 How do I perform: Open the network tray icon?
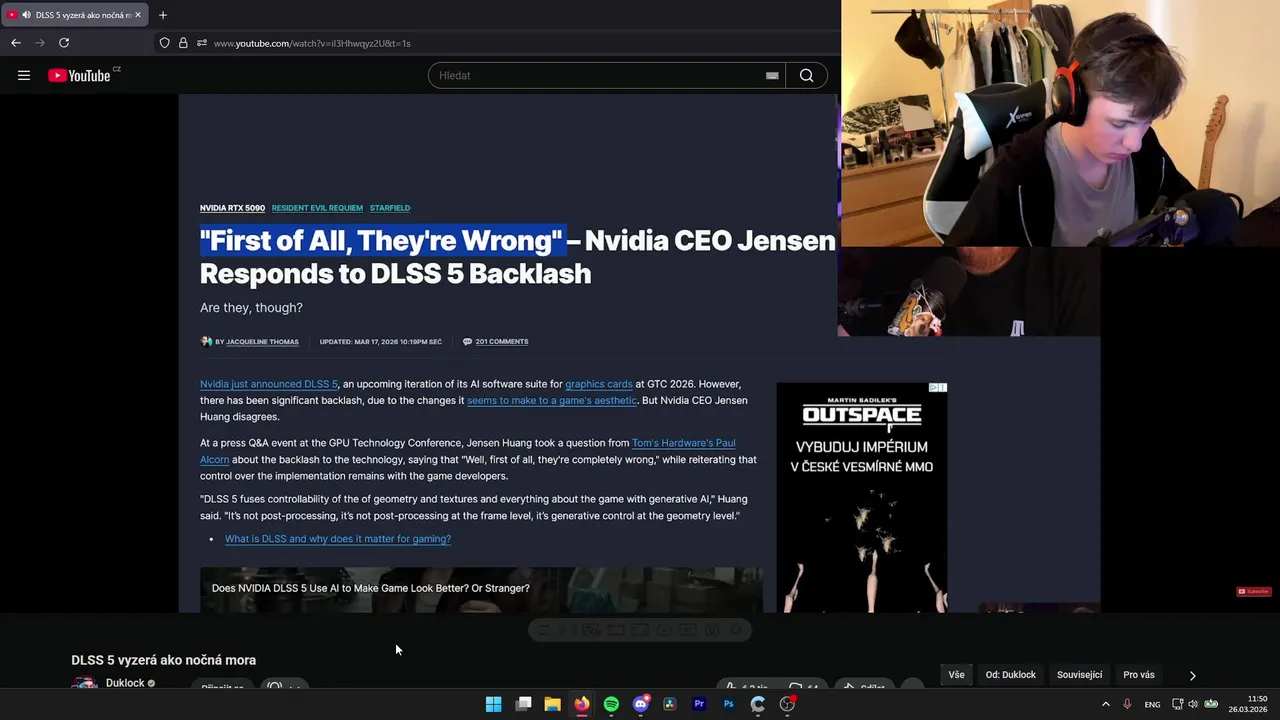(1178, 704)
